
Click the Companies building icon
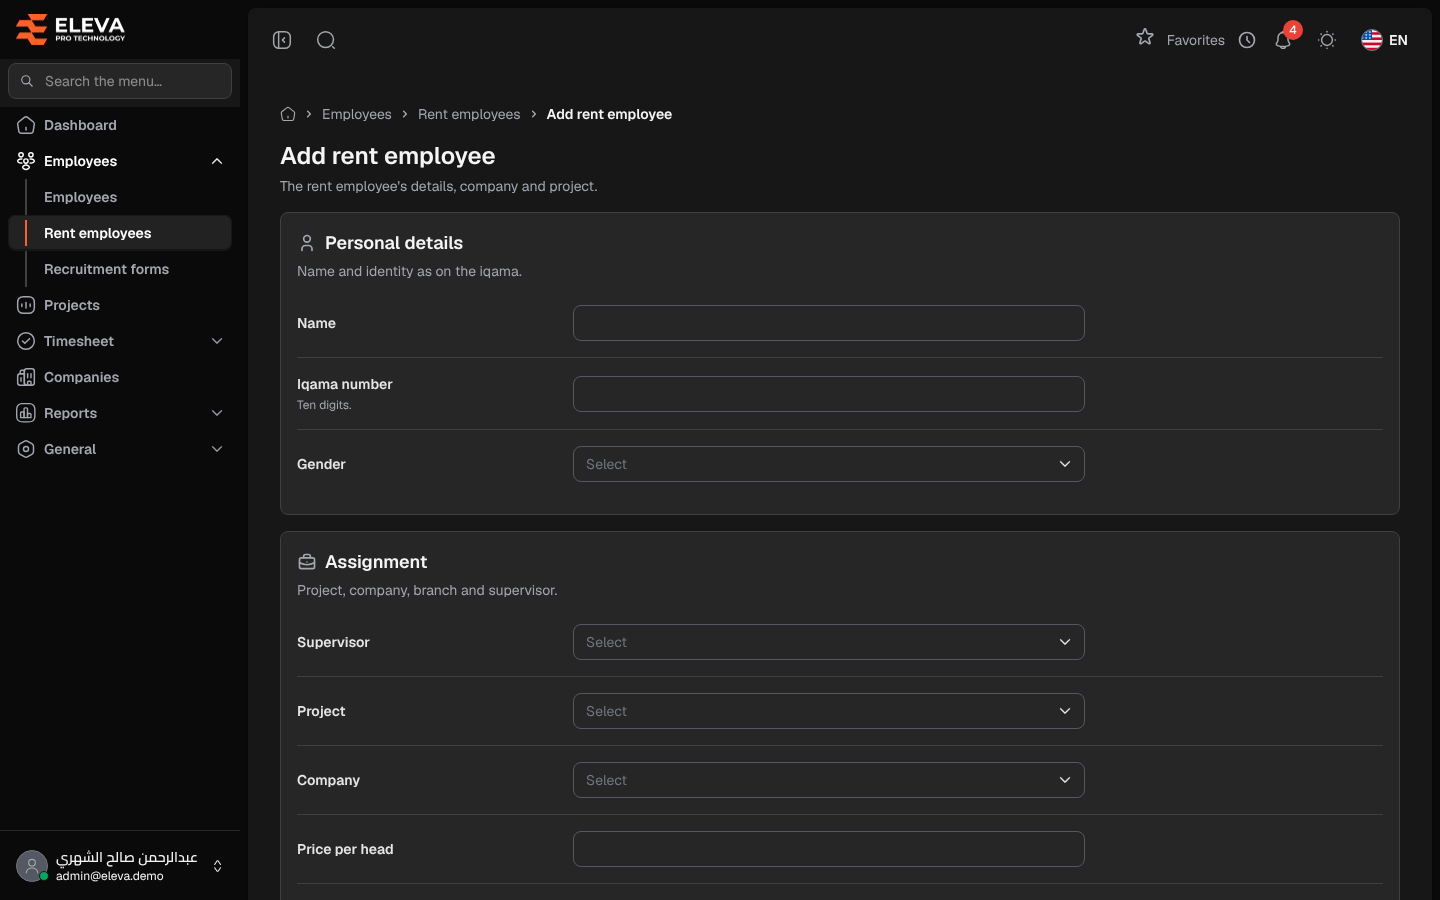(26, 377)
